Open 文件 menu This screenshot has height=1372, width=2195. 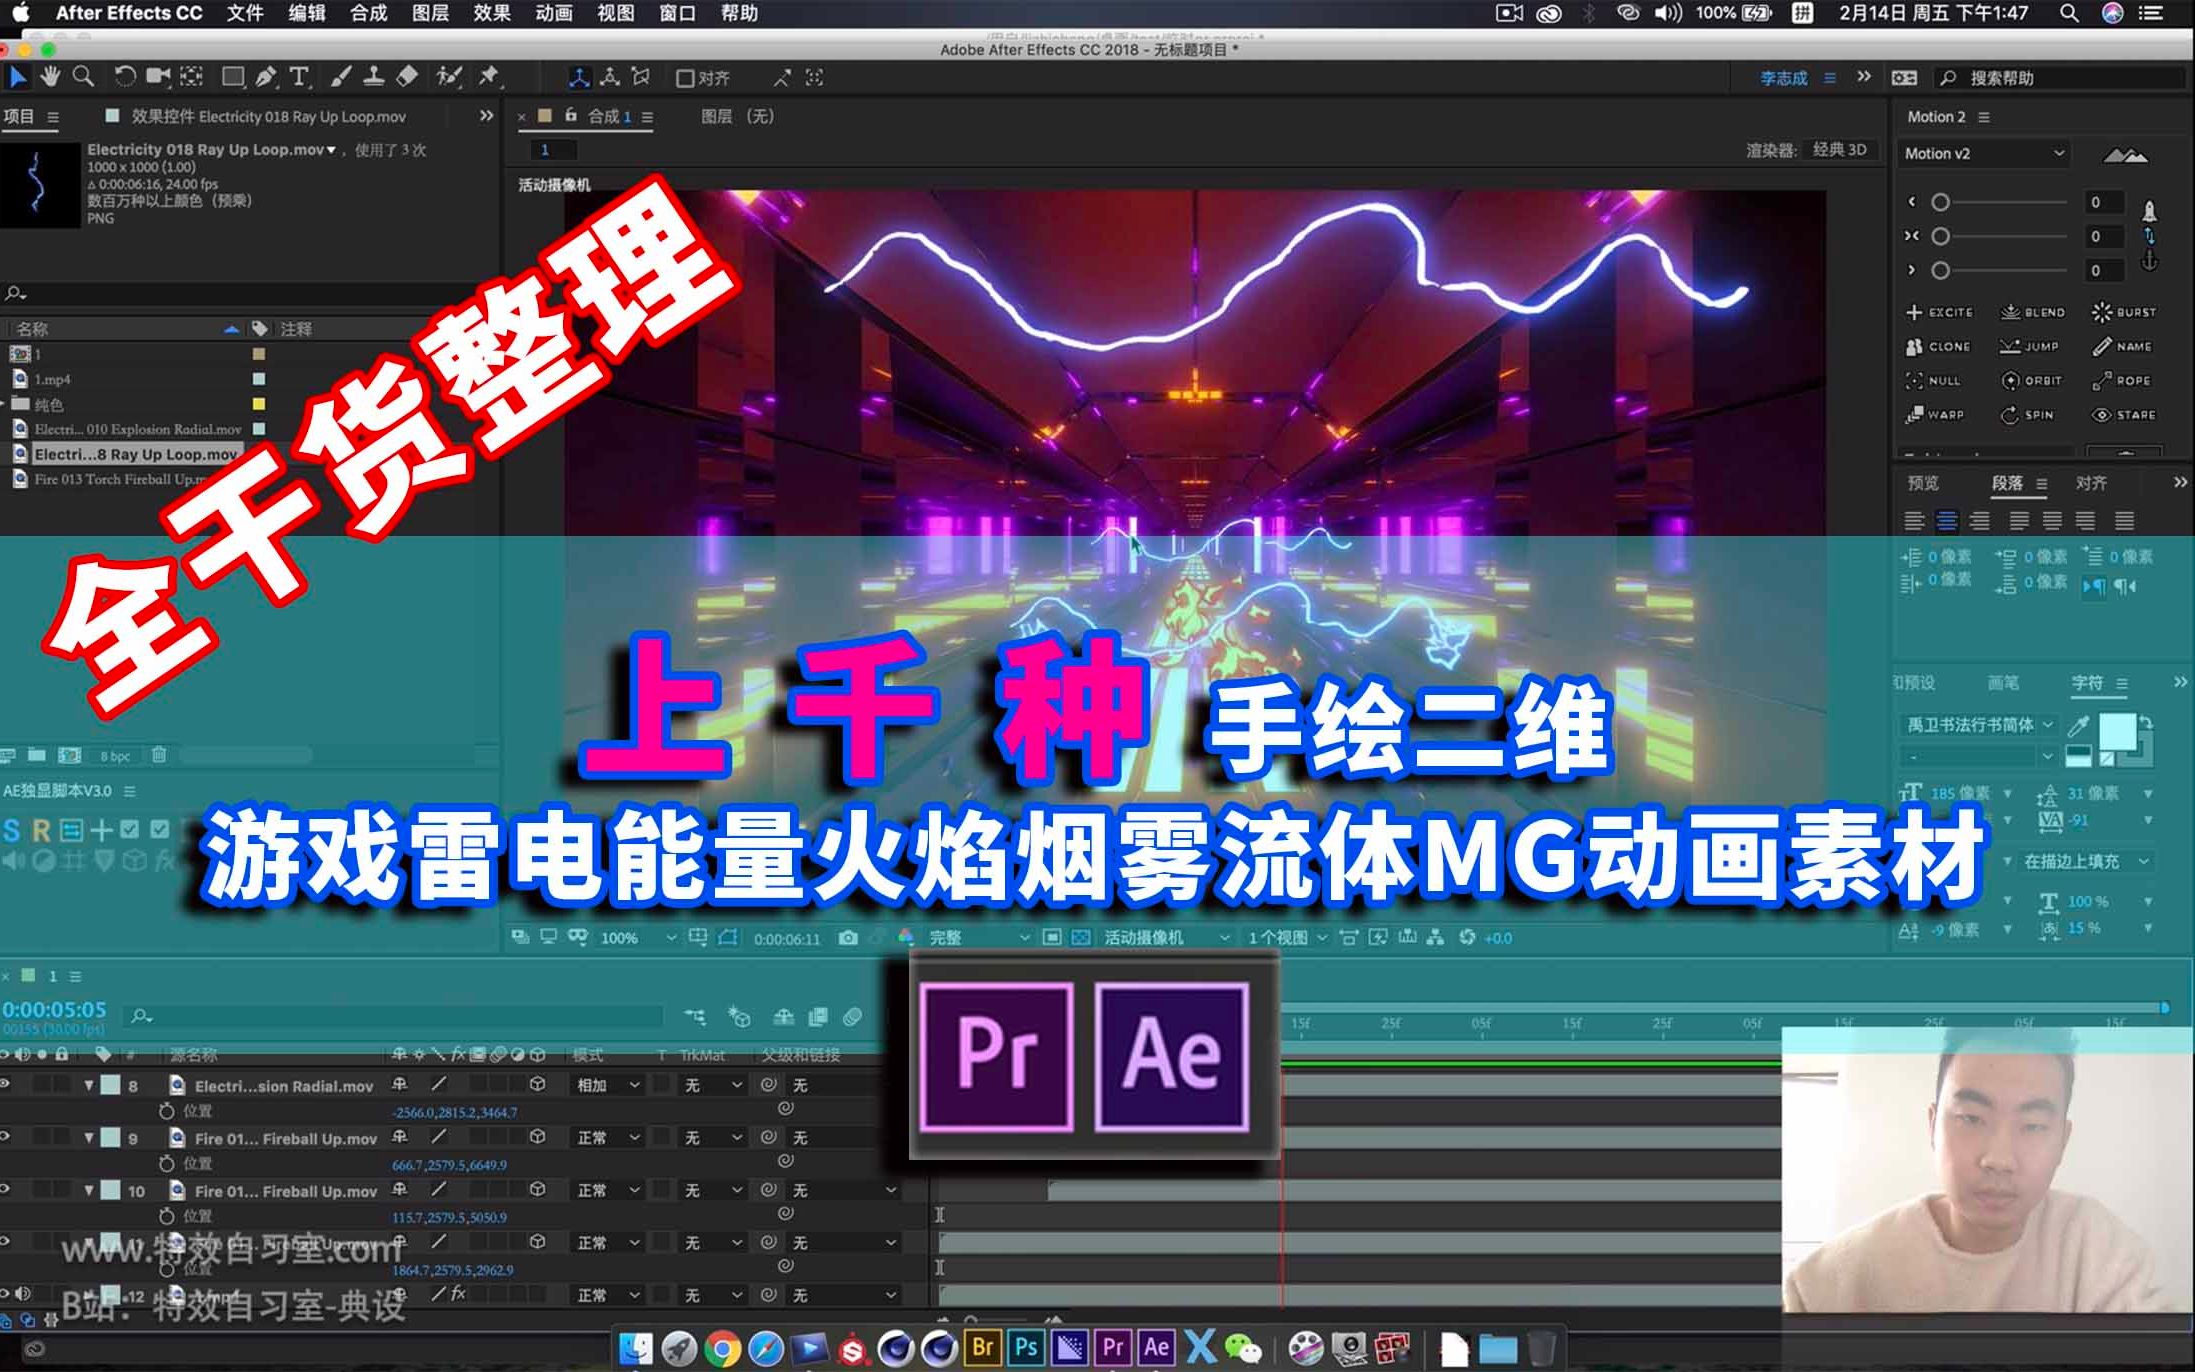point(245,13)
